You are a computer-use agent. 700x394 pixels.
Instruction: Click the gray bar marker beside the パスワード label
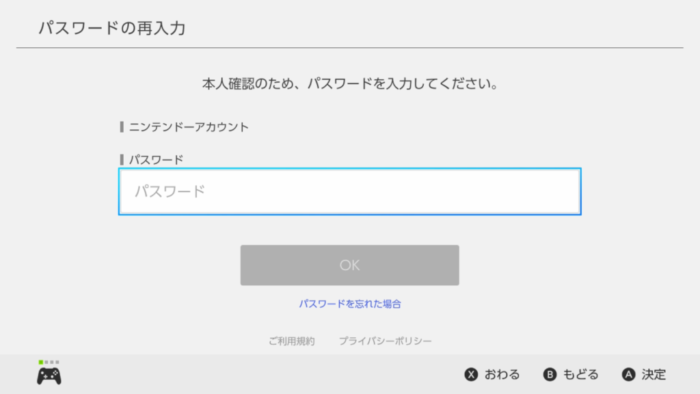pos(121,159)
